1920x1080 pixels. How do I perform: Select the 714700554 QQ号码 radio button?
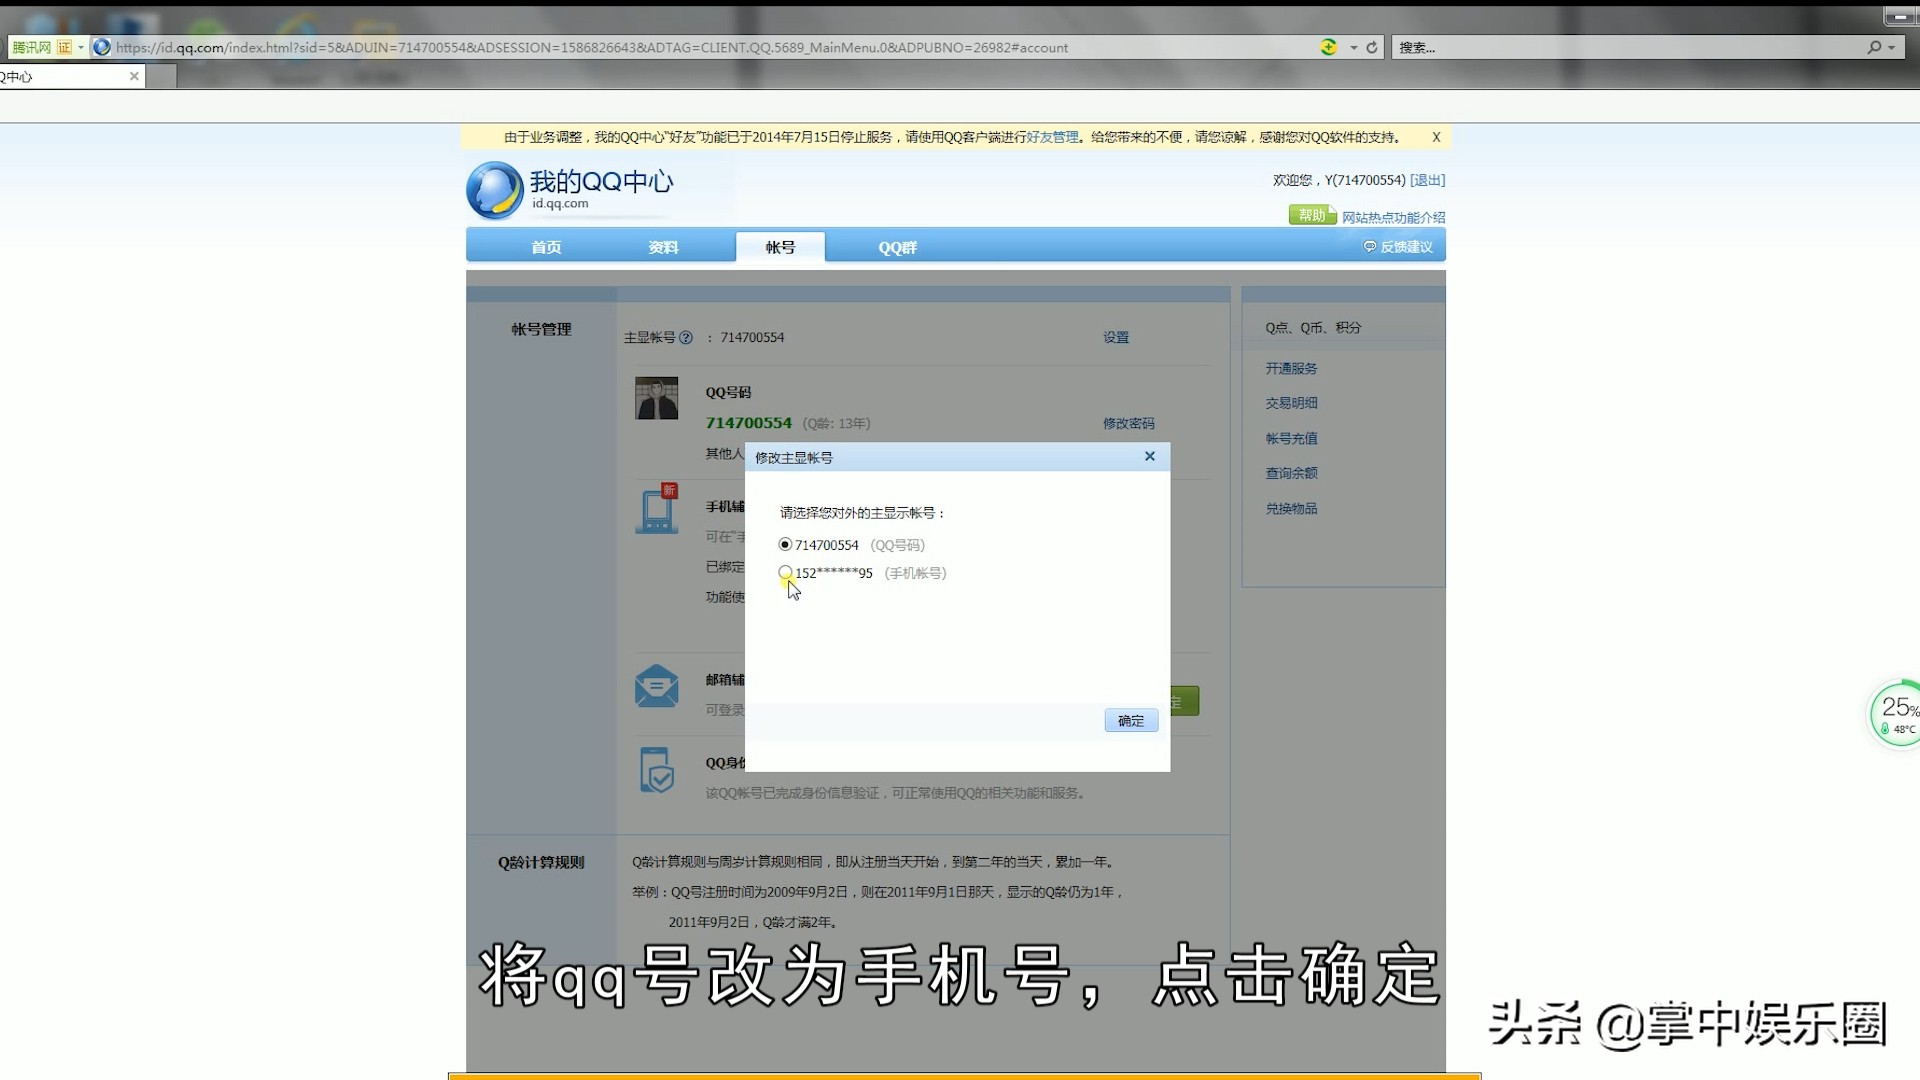(785, 545)
